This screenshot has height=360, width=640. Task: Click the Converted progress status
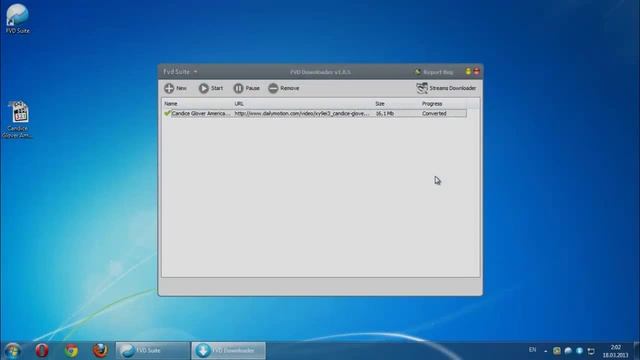tap(434, 113)
